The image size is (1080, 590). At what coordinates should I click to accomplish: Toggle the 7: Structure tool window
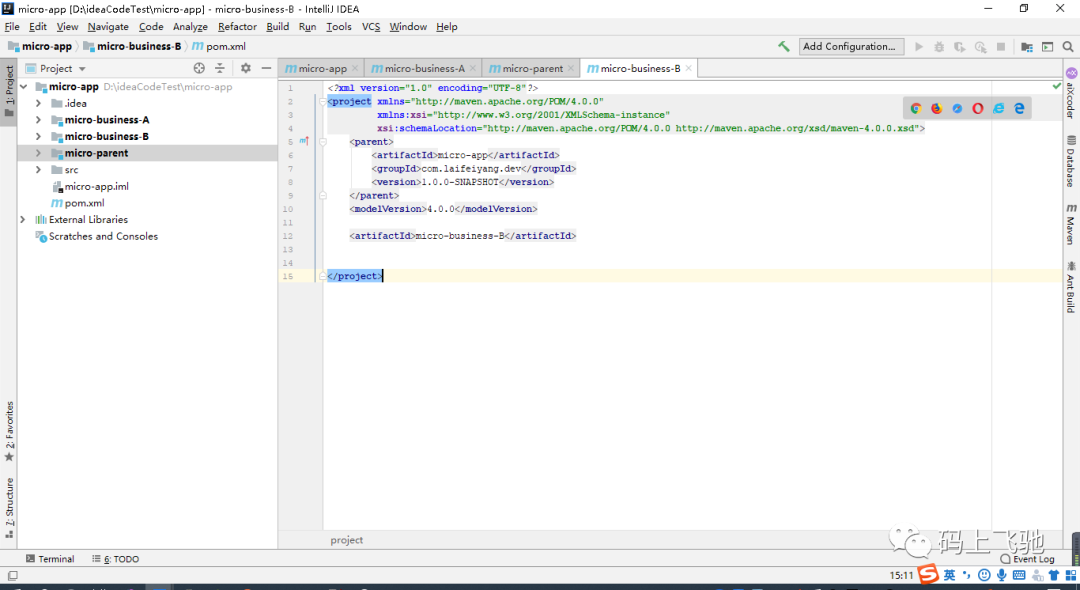point(9,507)
